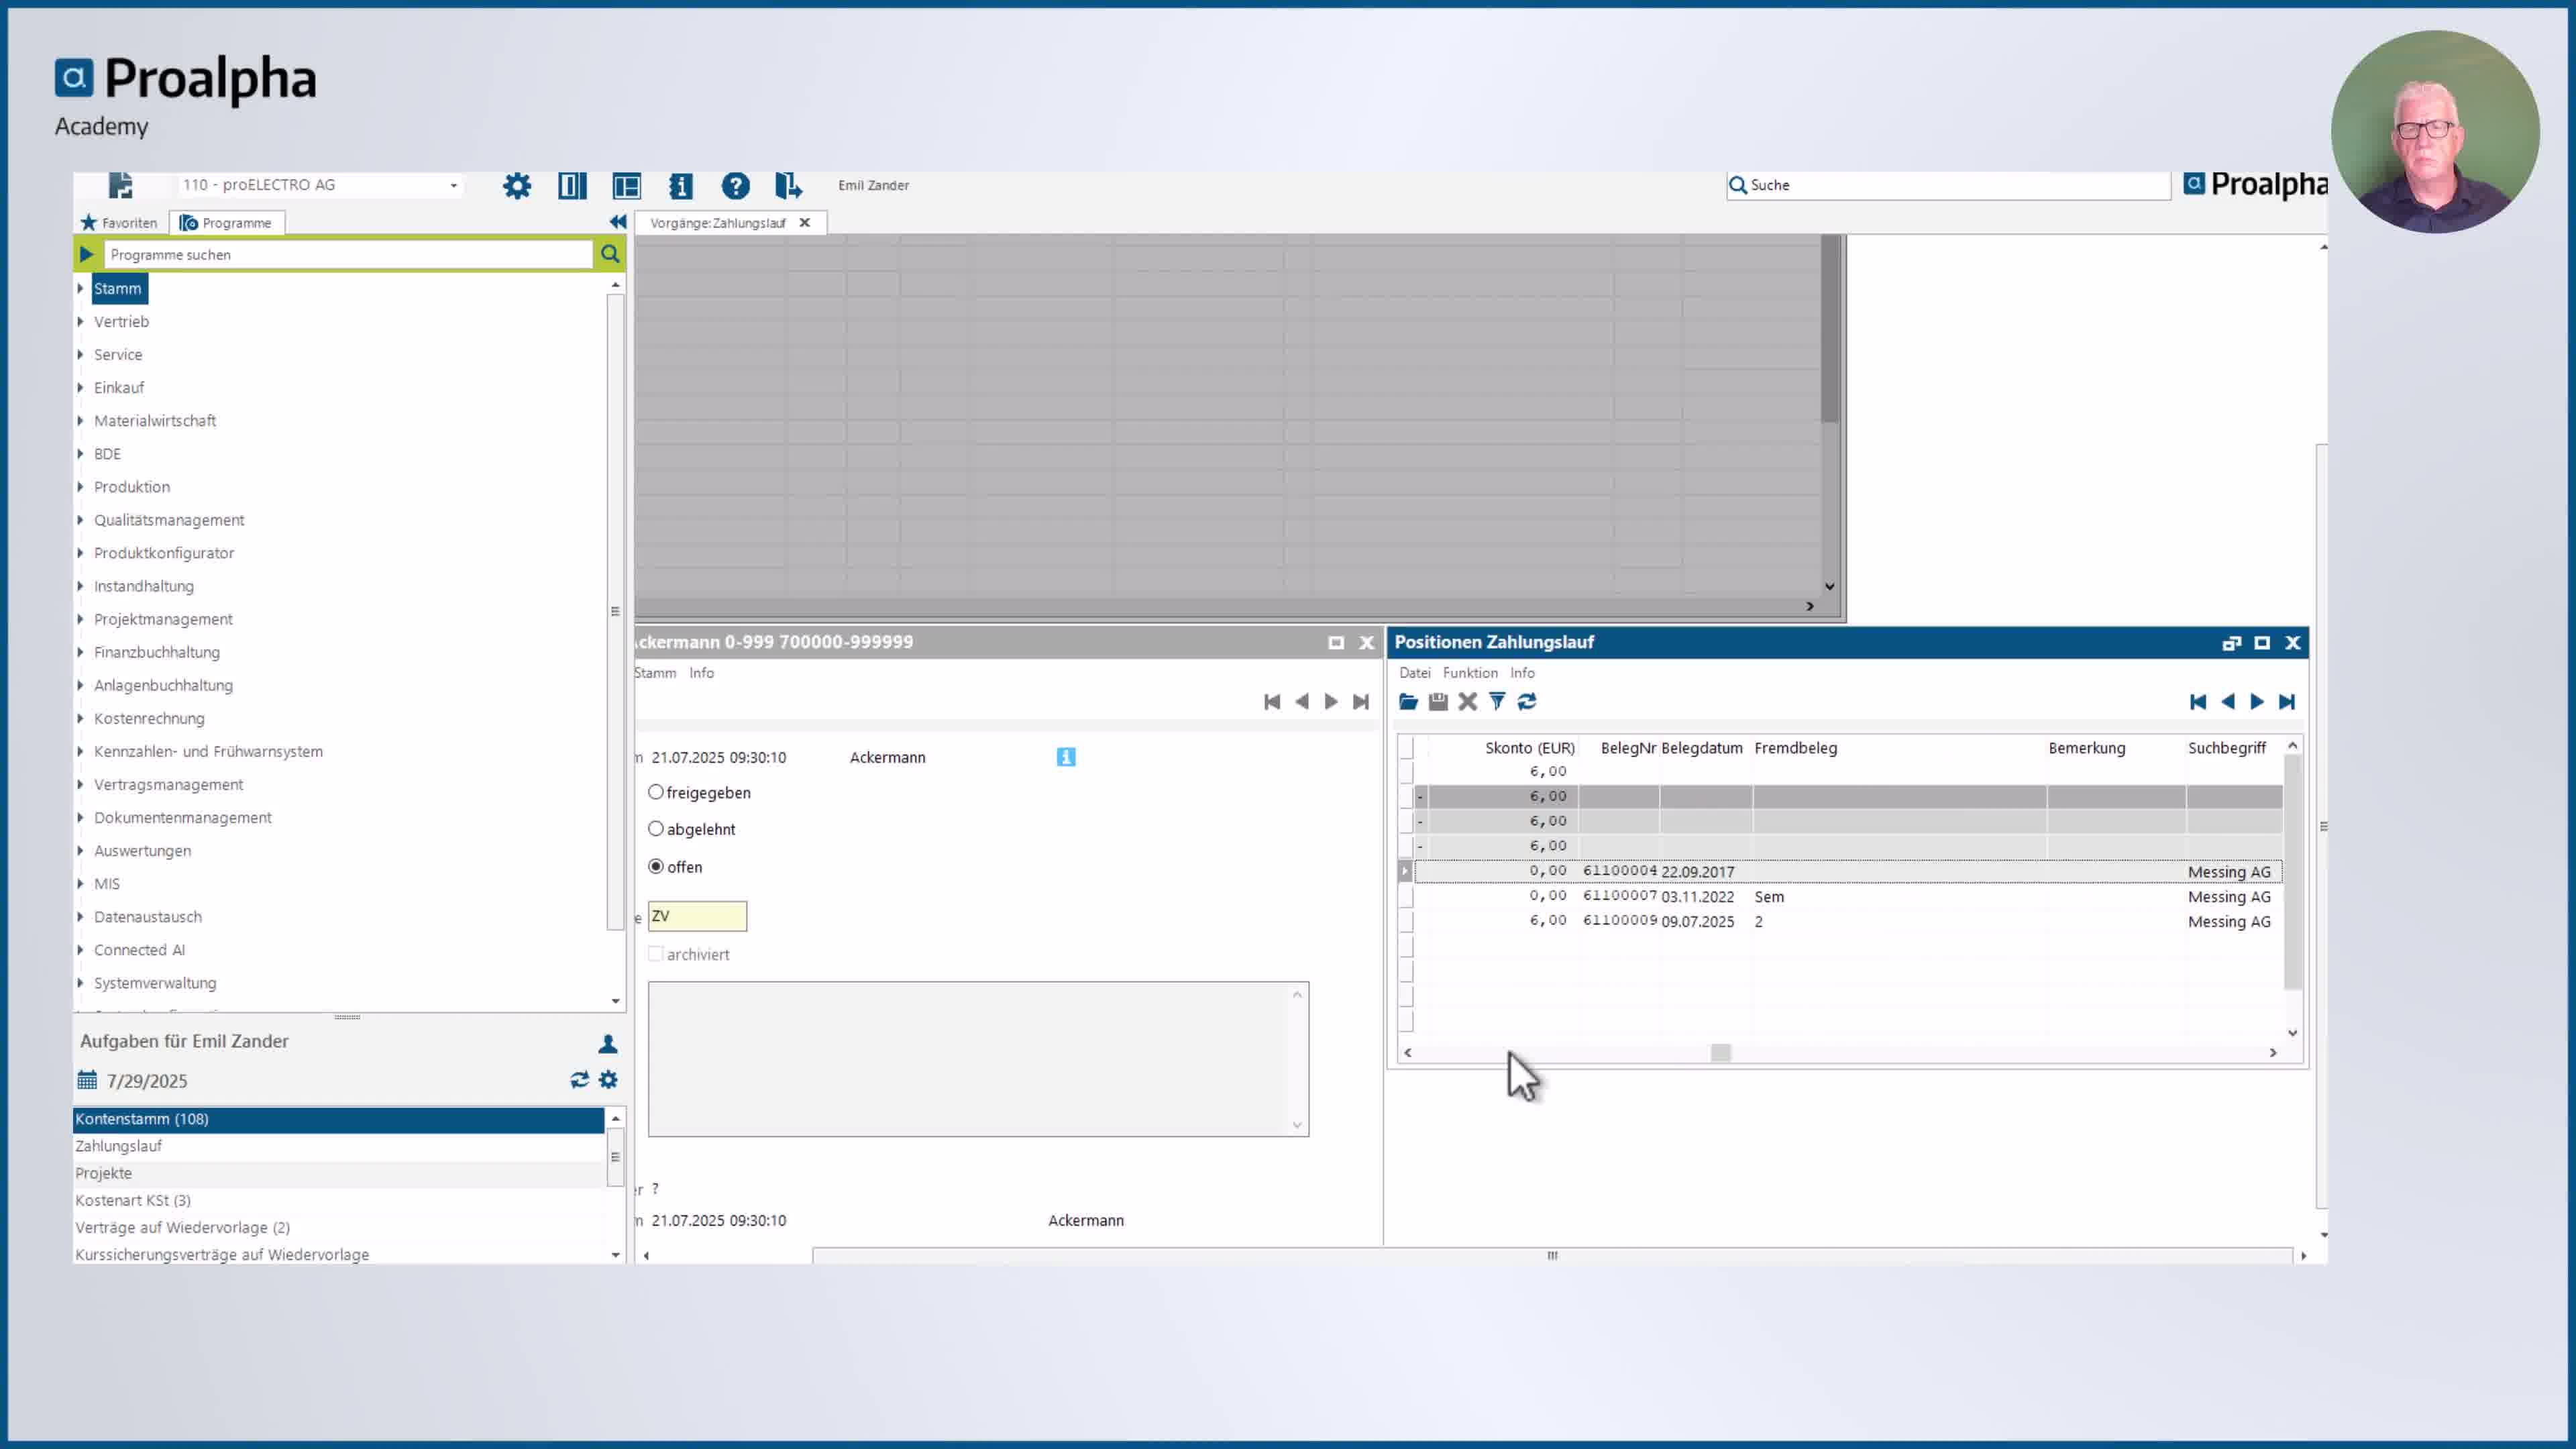
Task: Go to next record in Positionen Zahlungslauf
Action: pos(2257,701)
